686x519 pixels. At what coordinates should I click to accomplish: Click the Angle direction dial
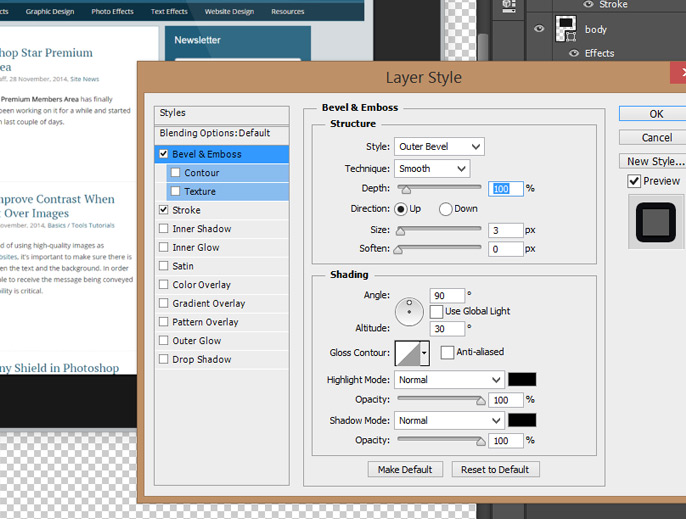point(409,312)
